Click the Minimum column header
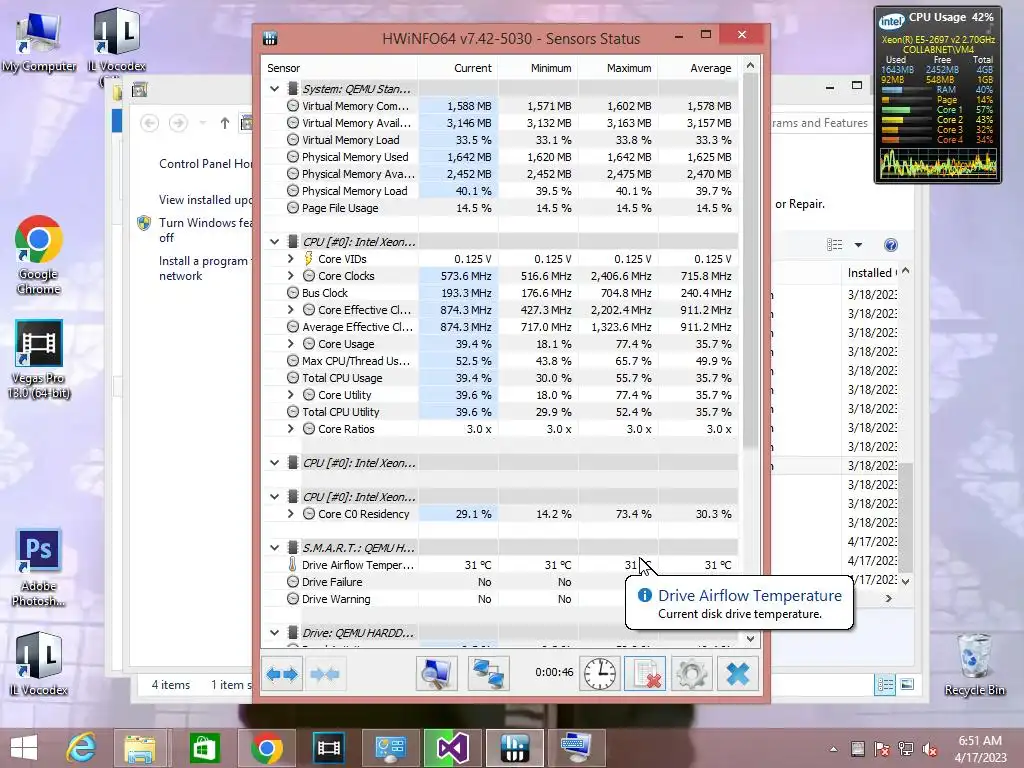 tap(538, 68)
